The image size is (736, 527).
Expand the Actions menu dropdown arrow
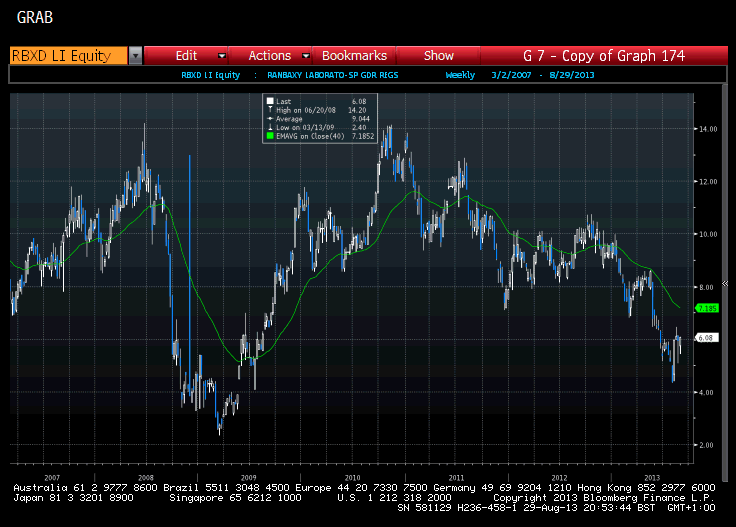[307, 56]
